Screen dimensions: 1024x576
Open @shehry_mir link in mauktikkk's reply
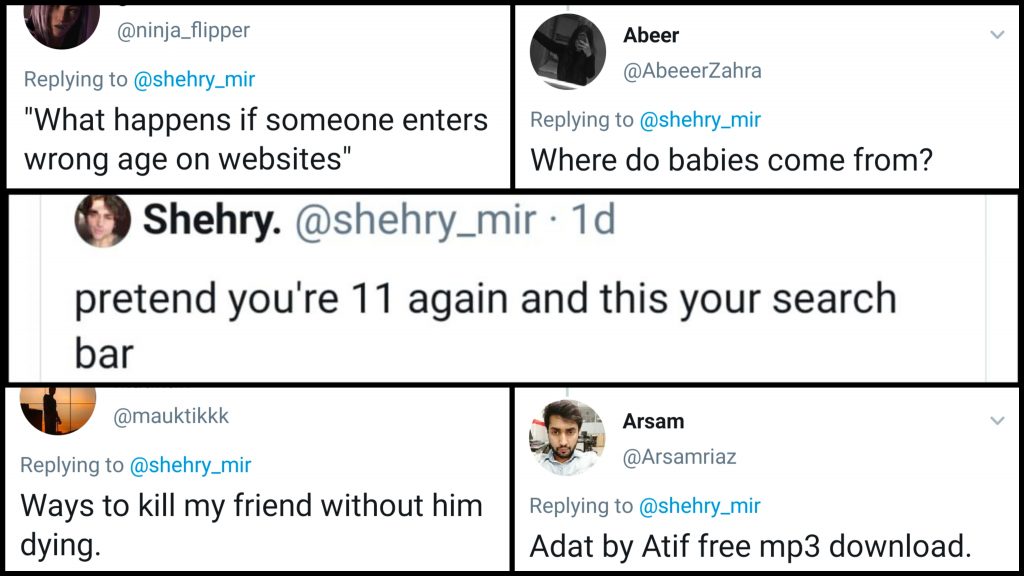click(x=191, y=465)
